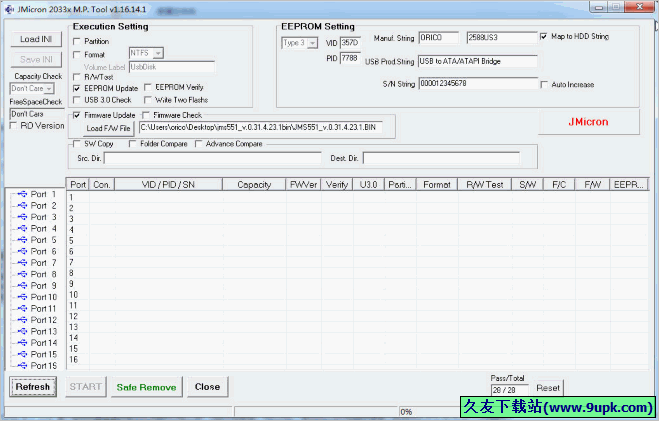Click the U3.0 column header

pyautogui.click(x=369, y=184)
